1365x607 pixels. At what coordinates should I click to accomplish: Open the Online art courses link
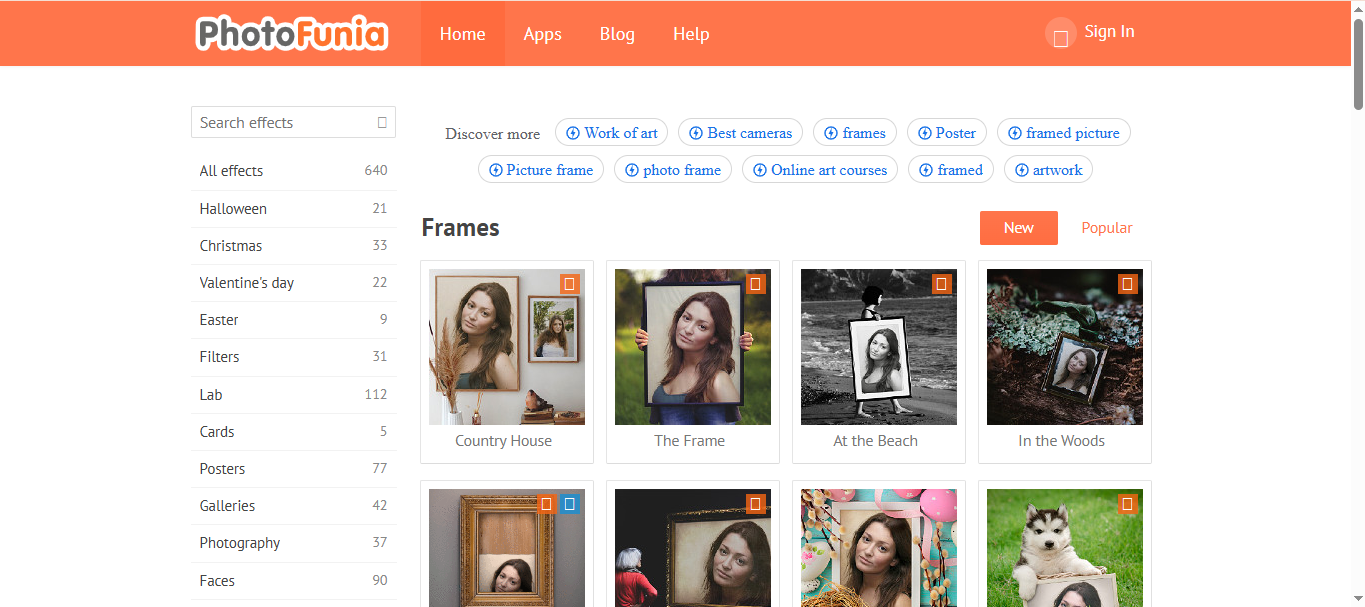[x=819, y=169]
